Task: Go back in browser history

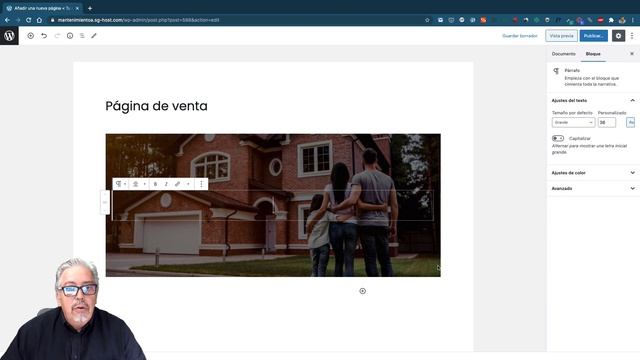Action: pyautogui.click(x=7, y=20)
